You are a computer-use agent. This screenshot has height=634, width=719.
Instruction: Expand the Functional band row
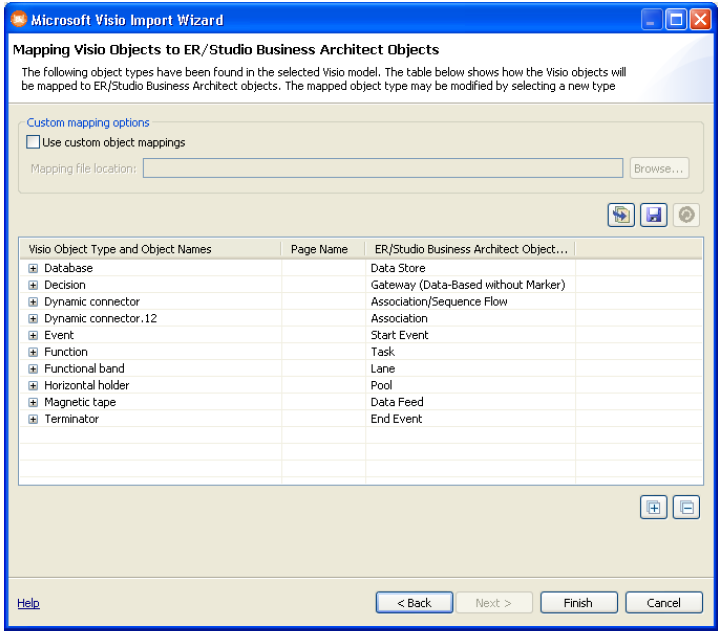pos(33,369)
